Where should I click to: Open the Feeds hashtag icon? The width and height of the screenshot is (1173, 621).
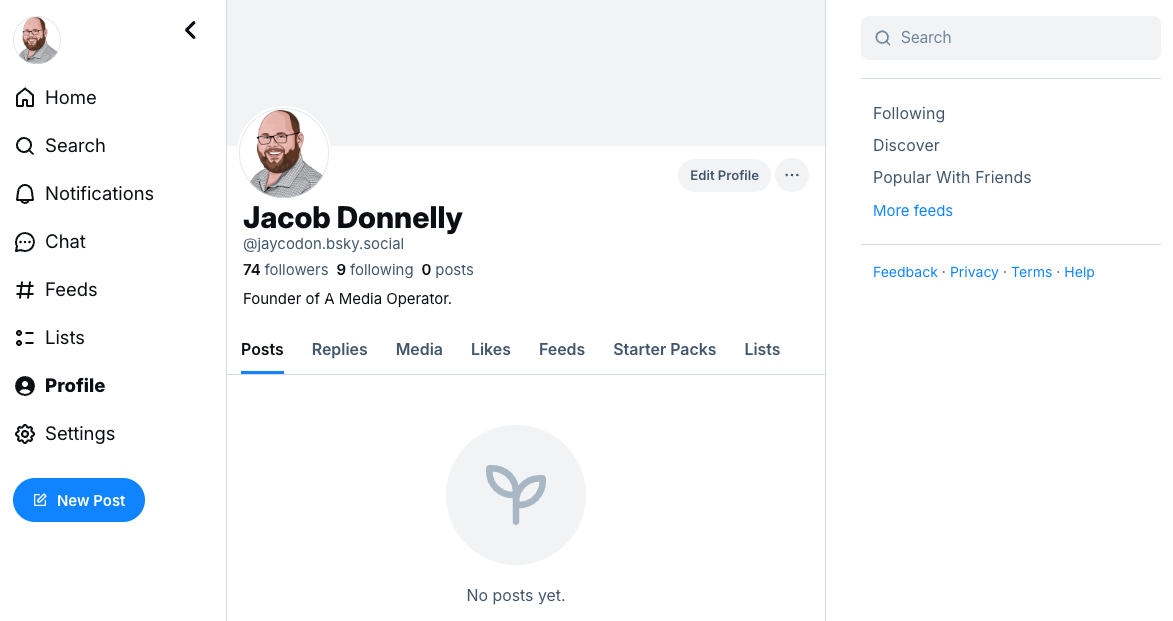[x=25, y=290]
